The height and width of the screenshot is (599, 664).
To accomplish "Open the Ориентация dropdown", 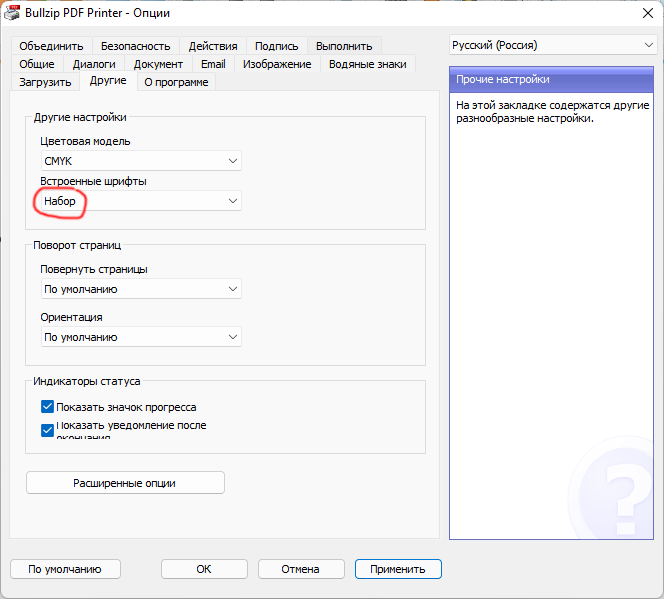I will 141,337.
